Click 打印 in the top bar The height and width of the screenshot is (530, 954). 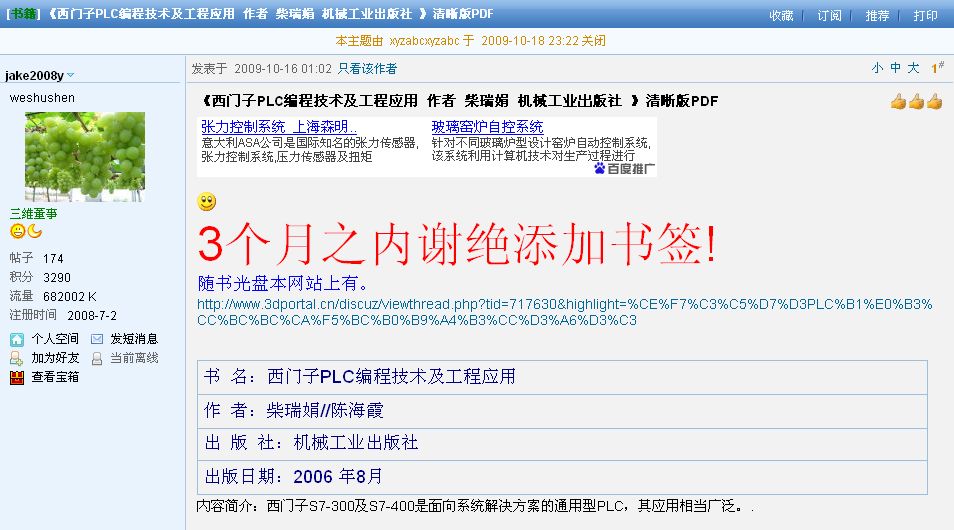point(925,15)
